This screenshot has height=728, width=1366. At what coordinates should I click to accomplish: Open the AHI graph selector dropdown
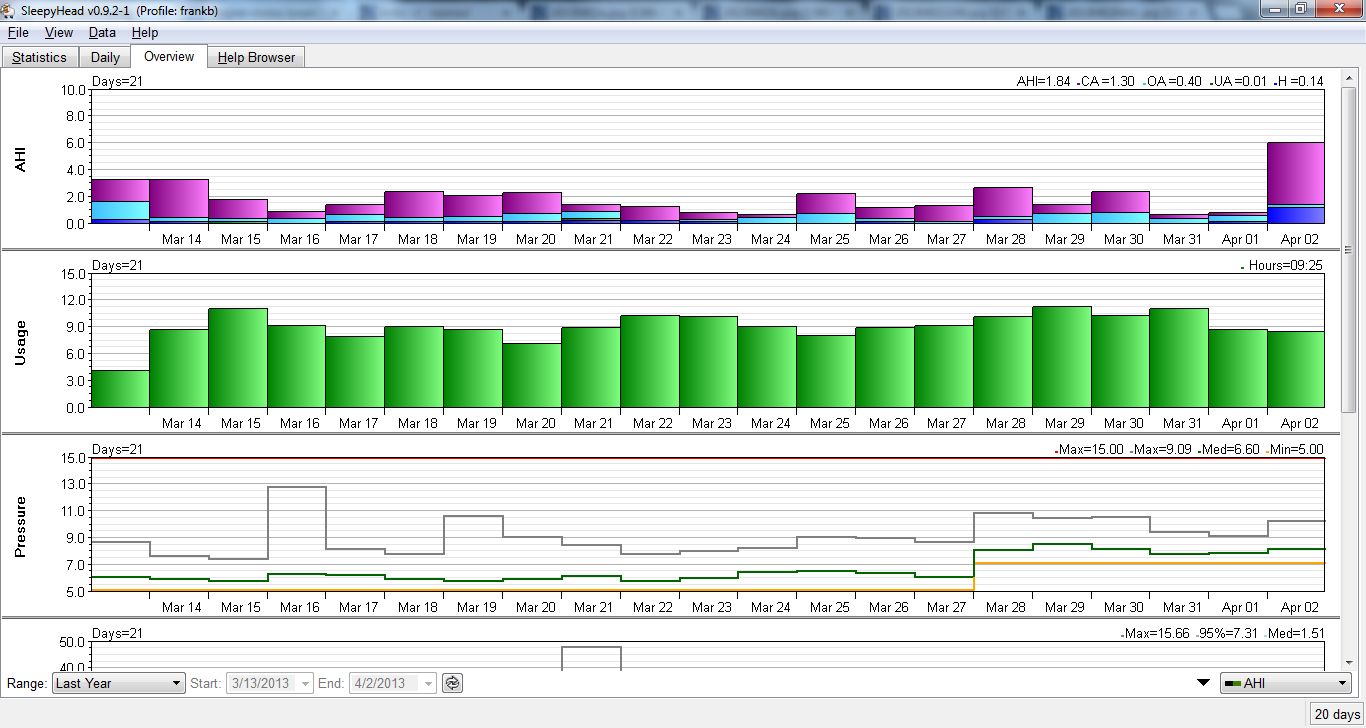point(1286,683)
